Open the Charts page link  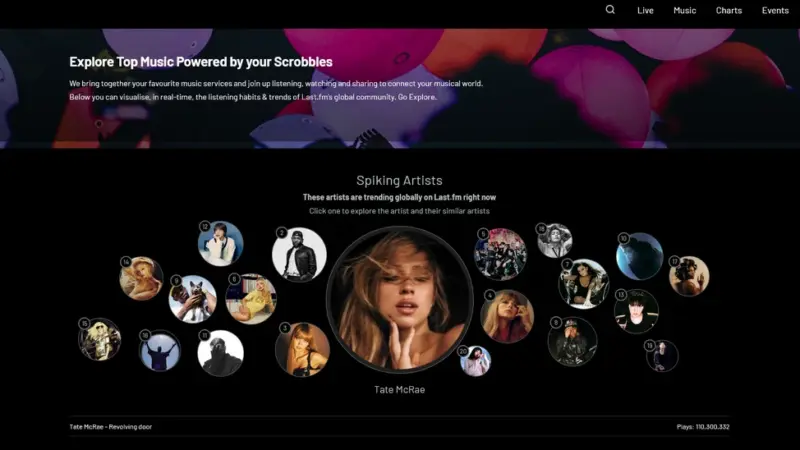coord(729,10)
